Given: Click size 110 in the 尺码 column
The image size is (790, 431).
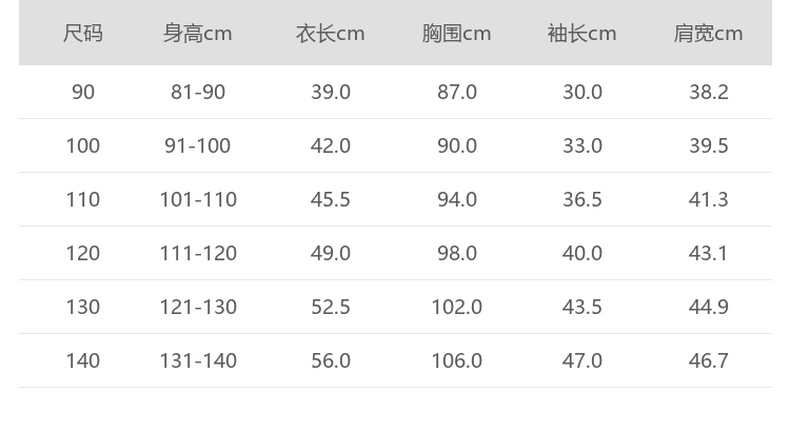Looking at the screenshot, I should 83,200.
